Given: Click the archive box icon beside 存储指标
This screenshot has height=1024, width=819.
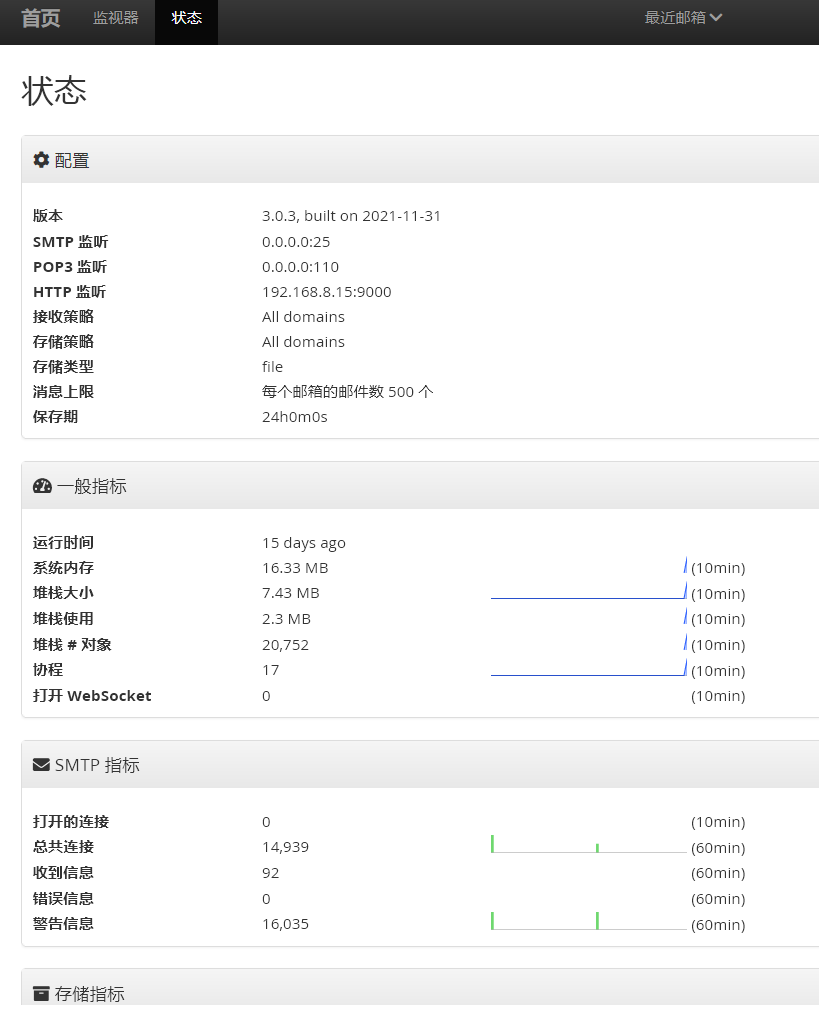Looking at the screenshot, I should [41, 993].
